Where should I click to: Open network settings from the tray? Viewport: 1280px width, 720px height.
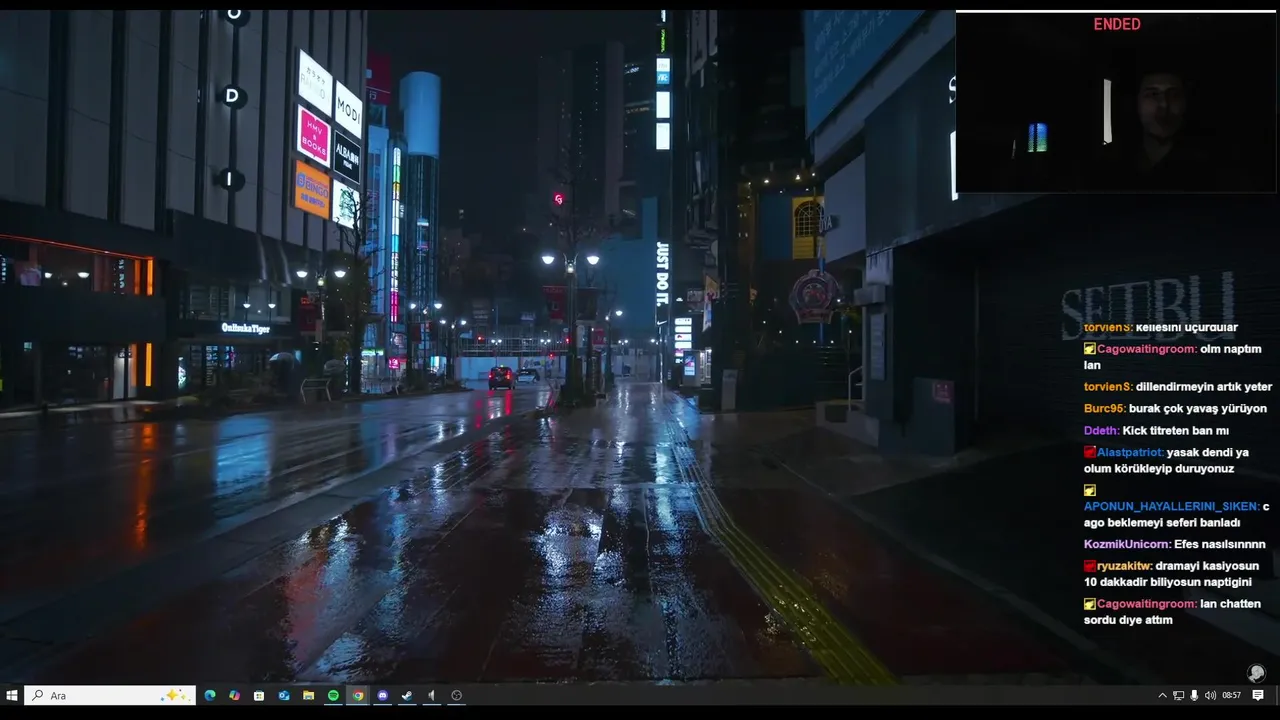point(1178,695)
